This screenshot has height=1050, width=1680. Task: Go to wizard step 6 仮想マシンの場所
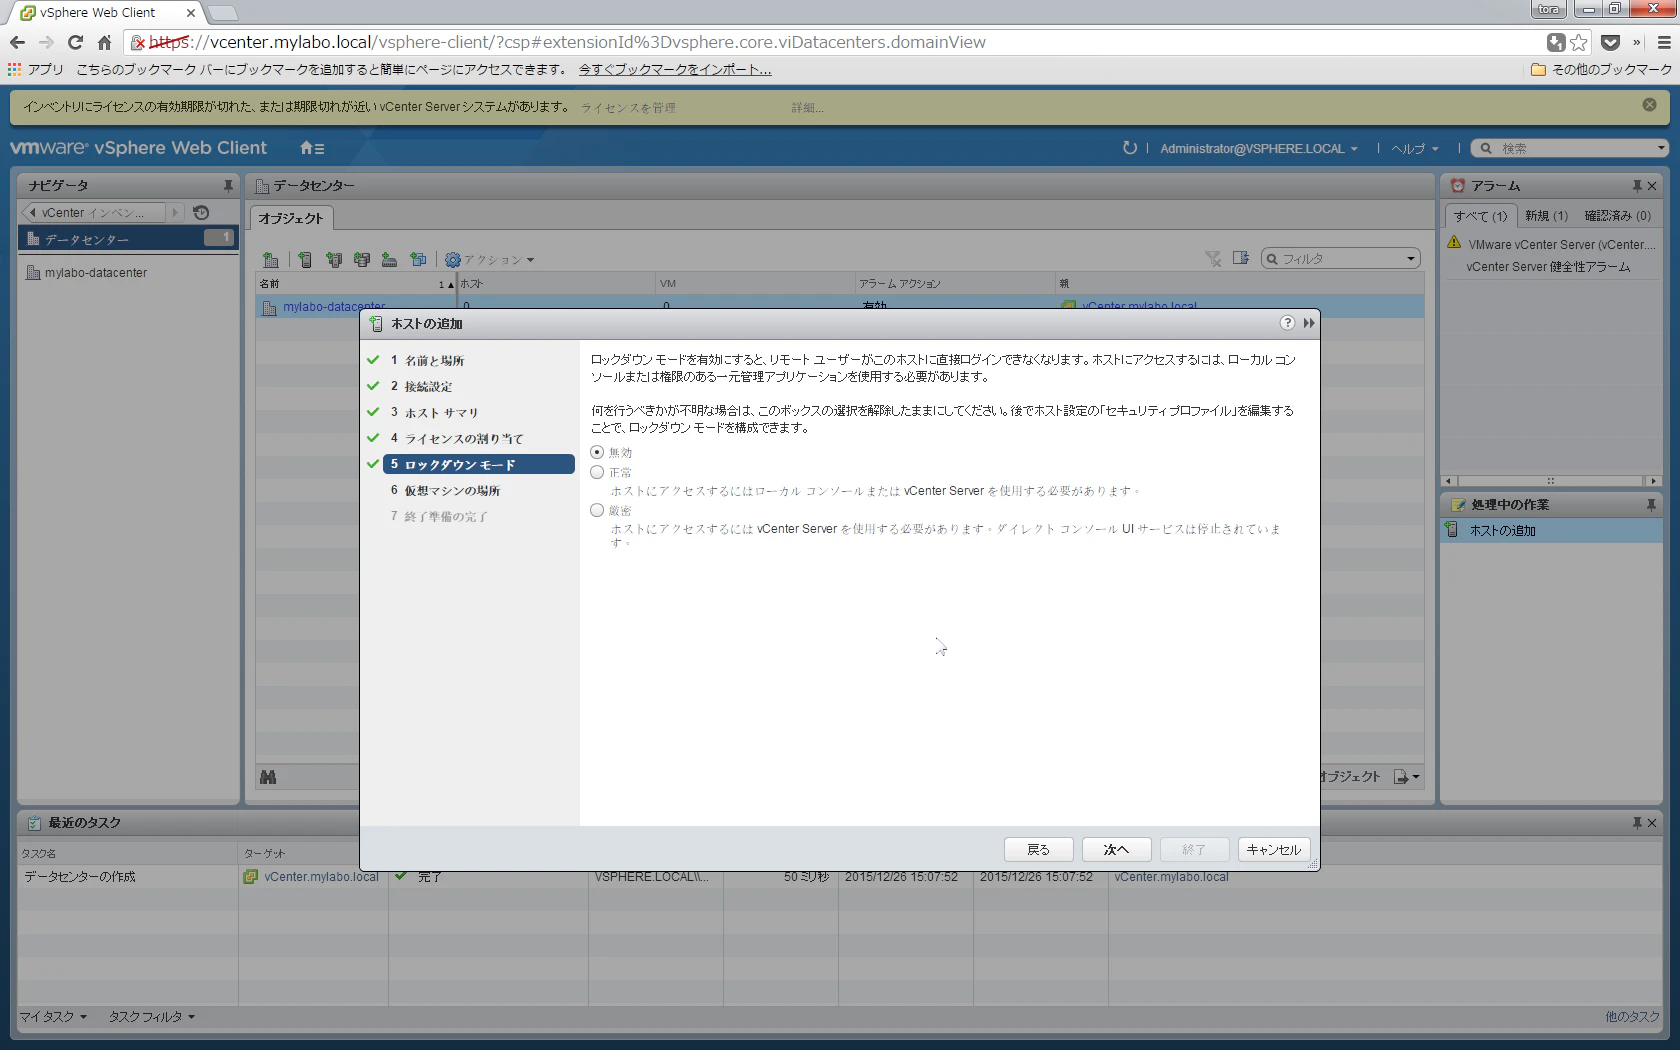[452, 490]
